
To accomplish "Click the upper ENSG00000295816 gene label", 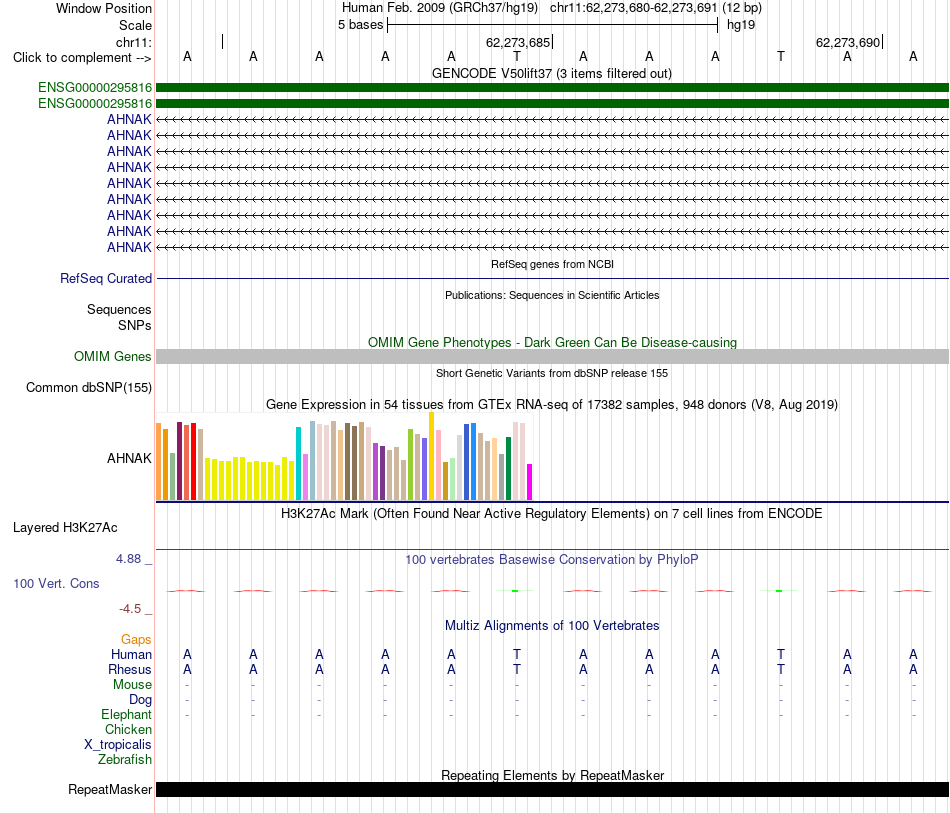I will [95, 88].
